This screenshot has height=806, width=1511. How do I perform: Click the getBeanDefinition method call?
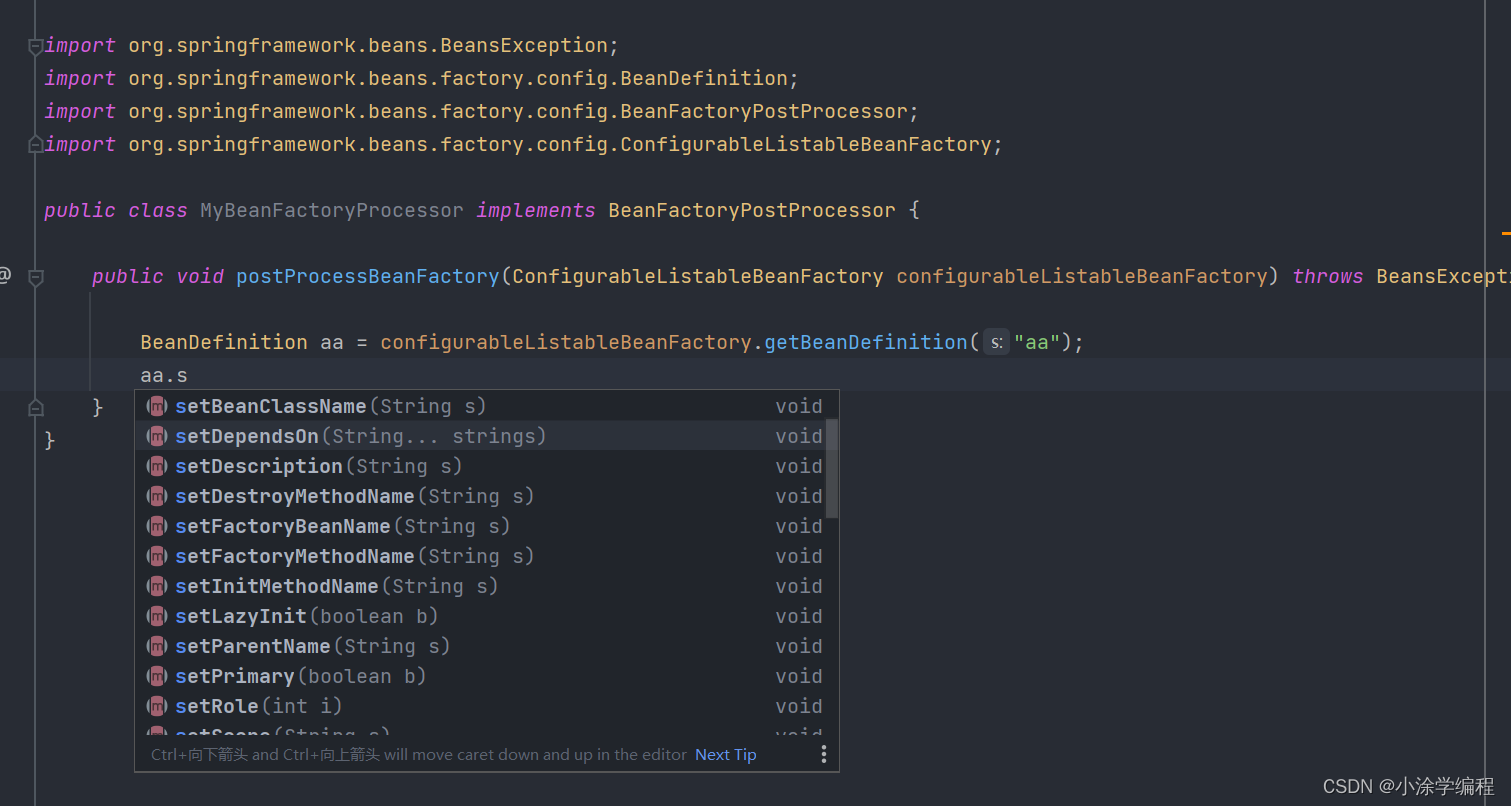[866, 342]
